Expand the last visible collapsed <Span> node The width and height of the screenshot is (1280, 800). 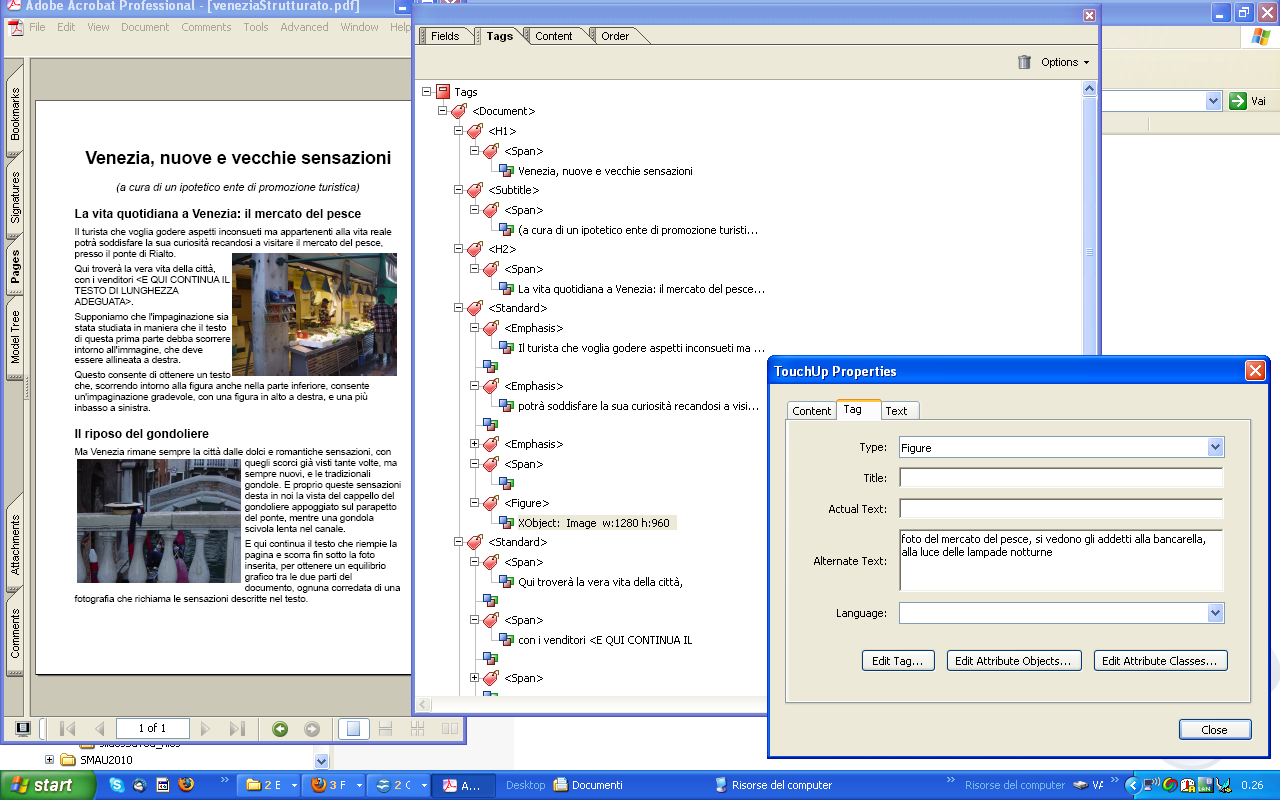[x=475, y=678]
